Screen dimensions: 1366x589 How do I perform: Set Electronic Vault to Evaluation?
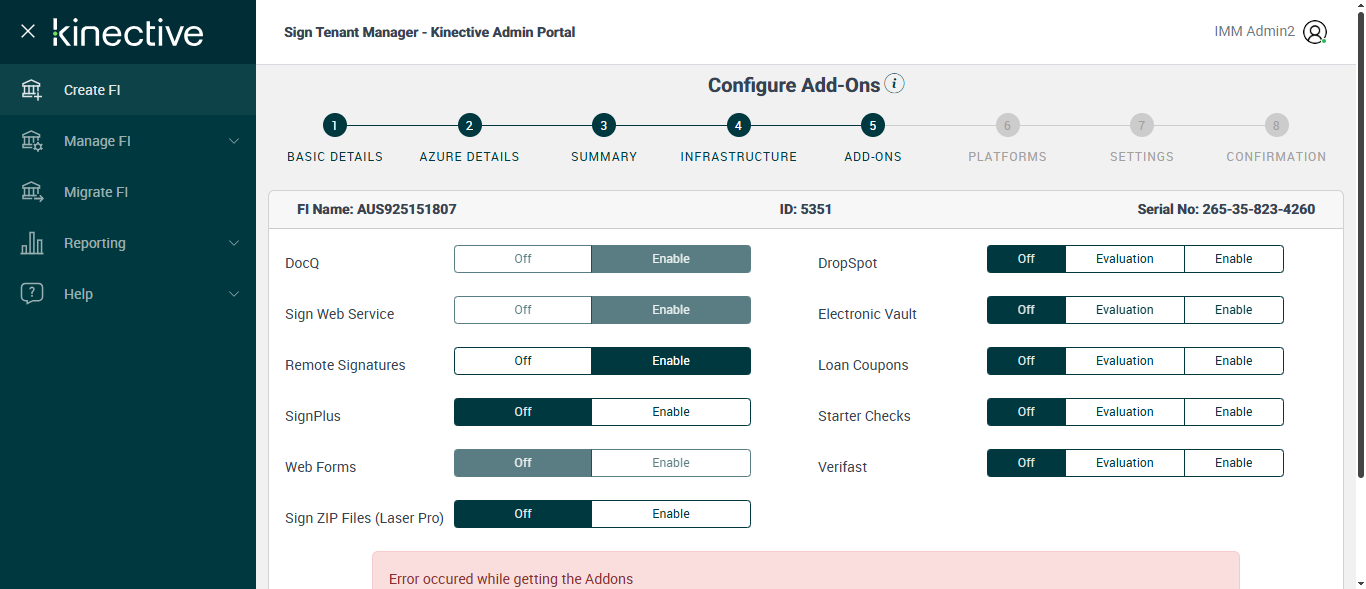click(1125, 310)
